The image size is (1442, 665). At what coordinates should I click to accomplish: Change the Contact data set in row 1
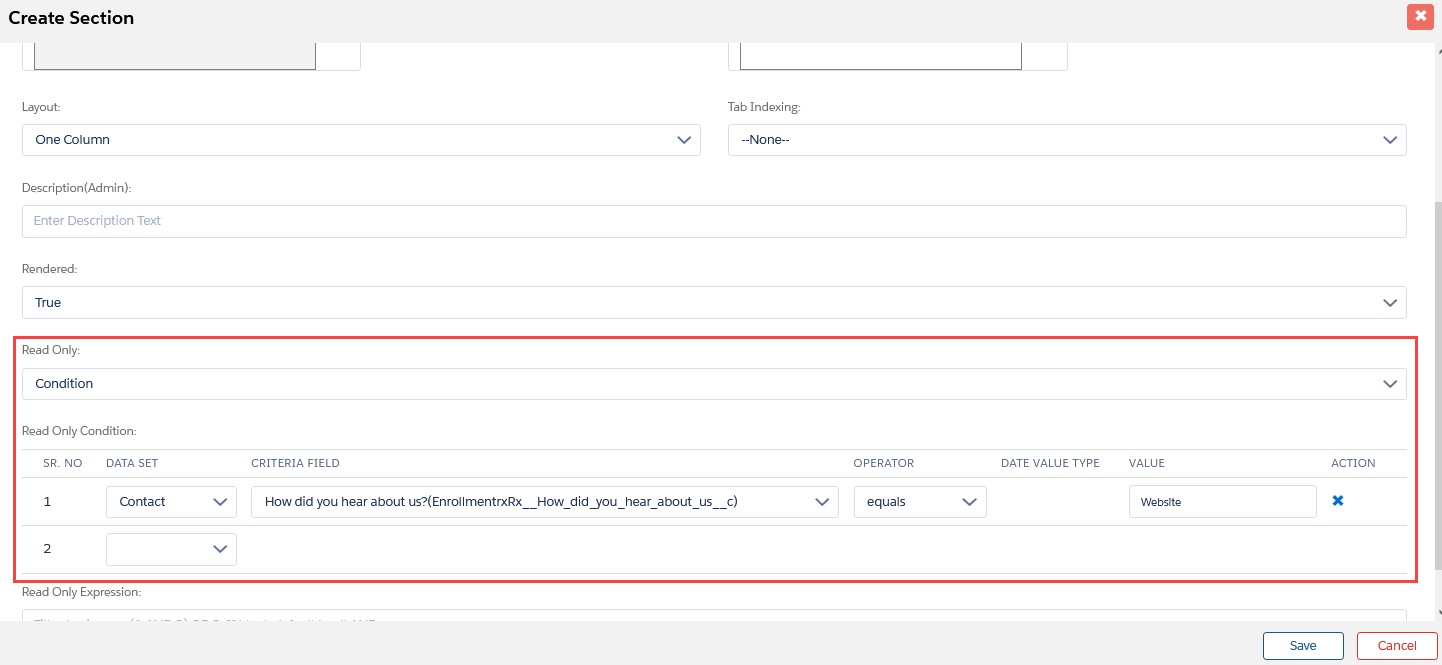tap(171, 502)
